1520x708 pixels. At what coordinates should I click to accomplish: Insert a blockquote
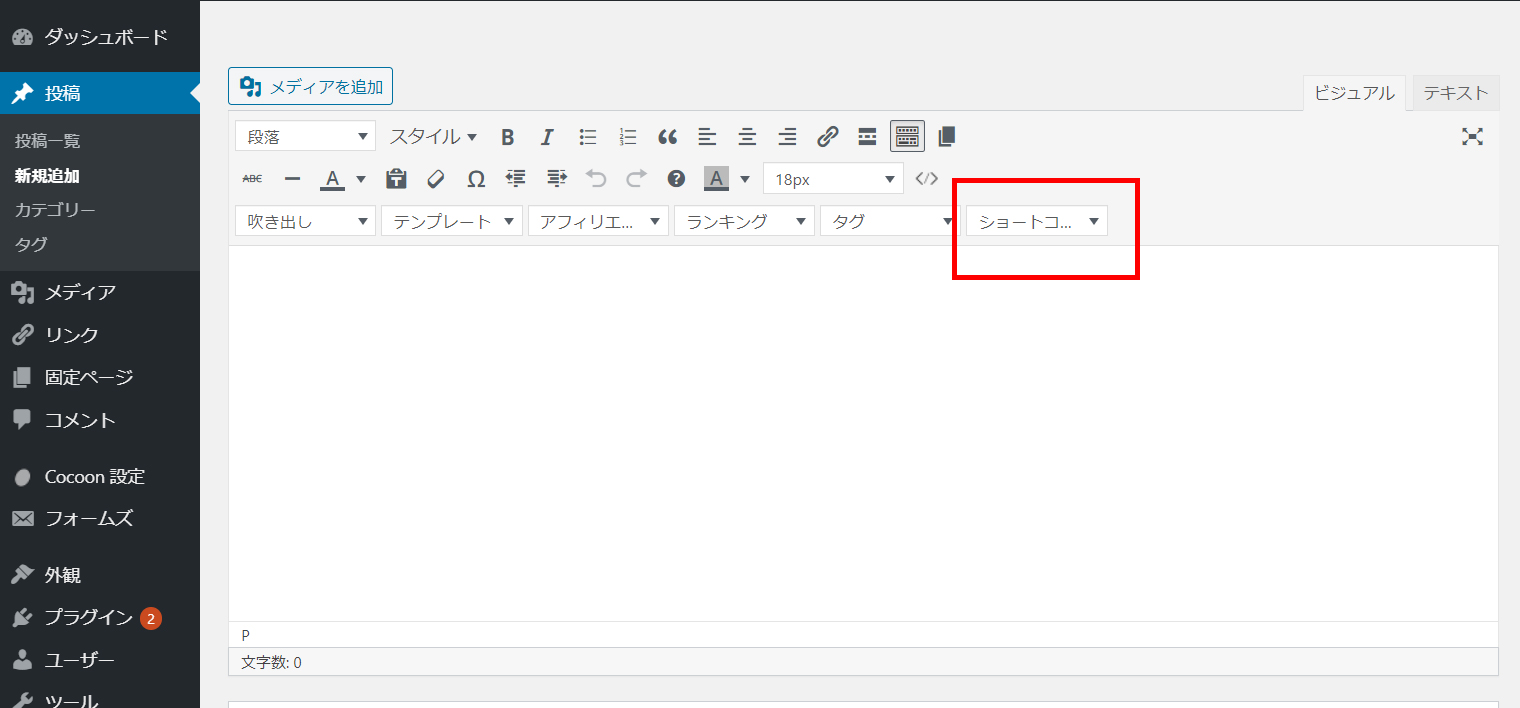(x=667, y=136)
